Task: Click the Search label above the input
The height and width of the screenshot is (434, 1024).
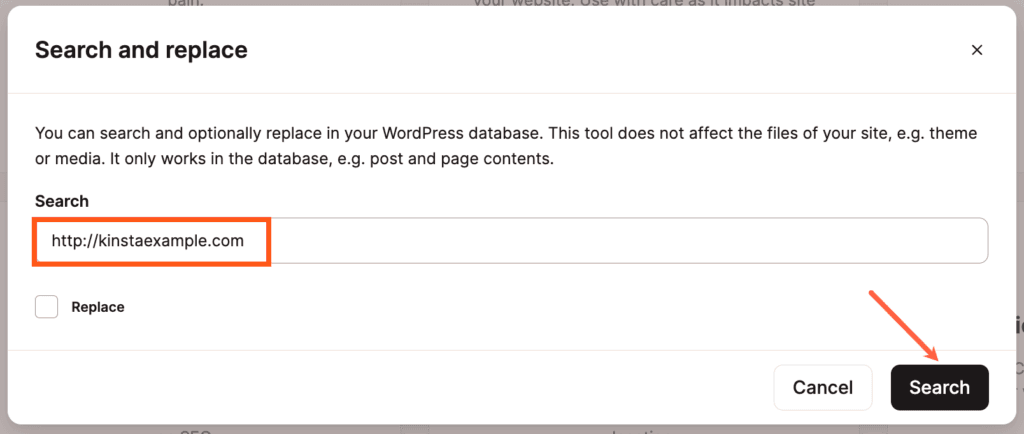Action: click(62, 201)
